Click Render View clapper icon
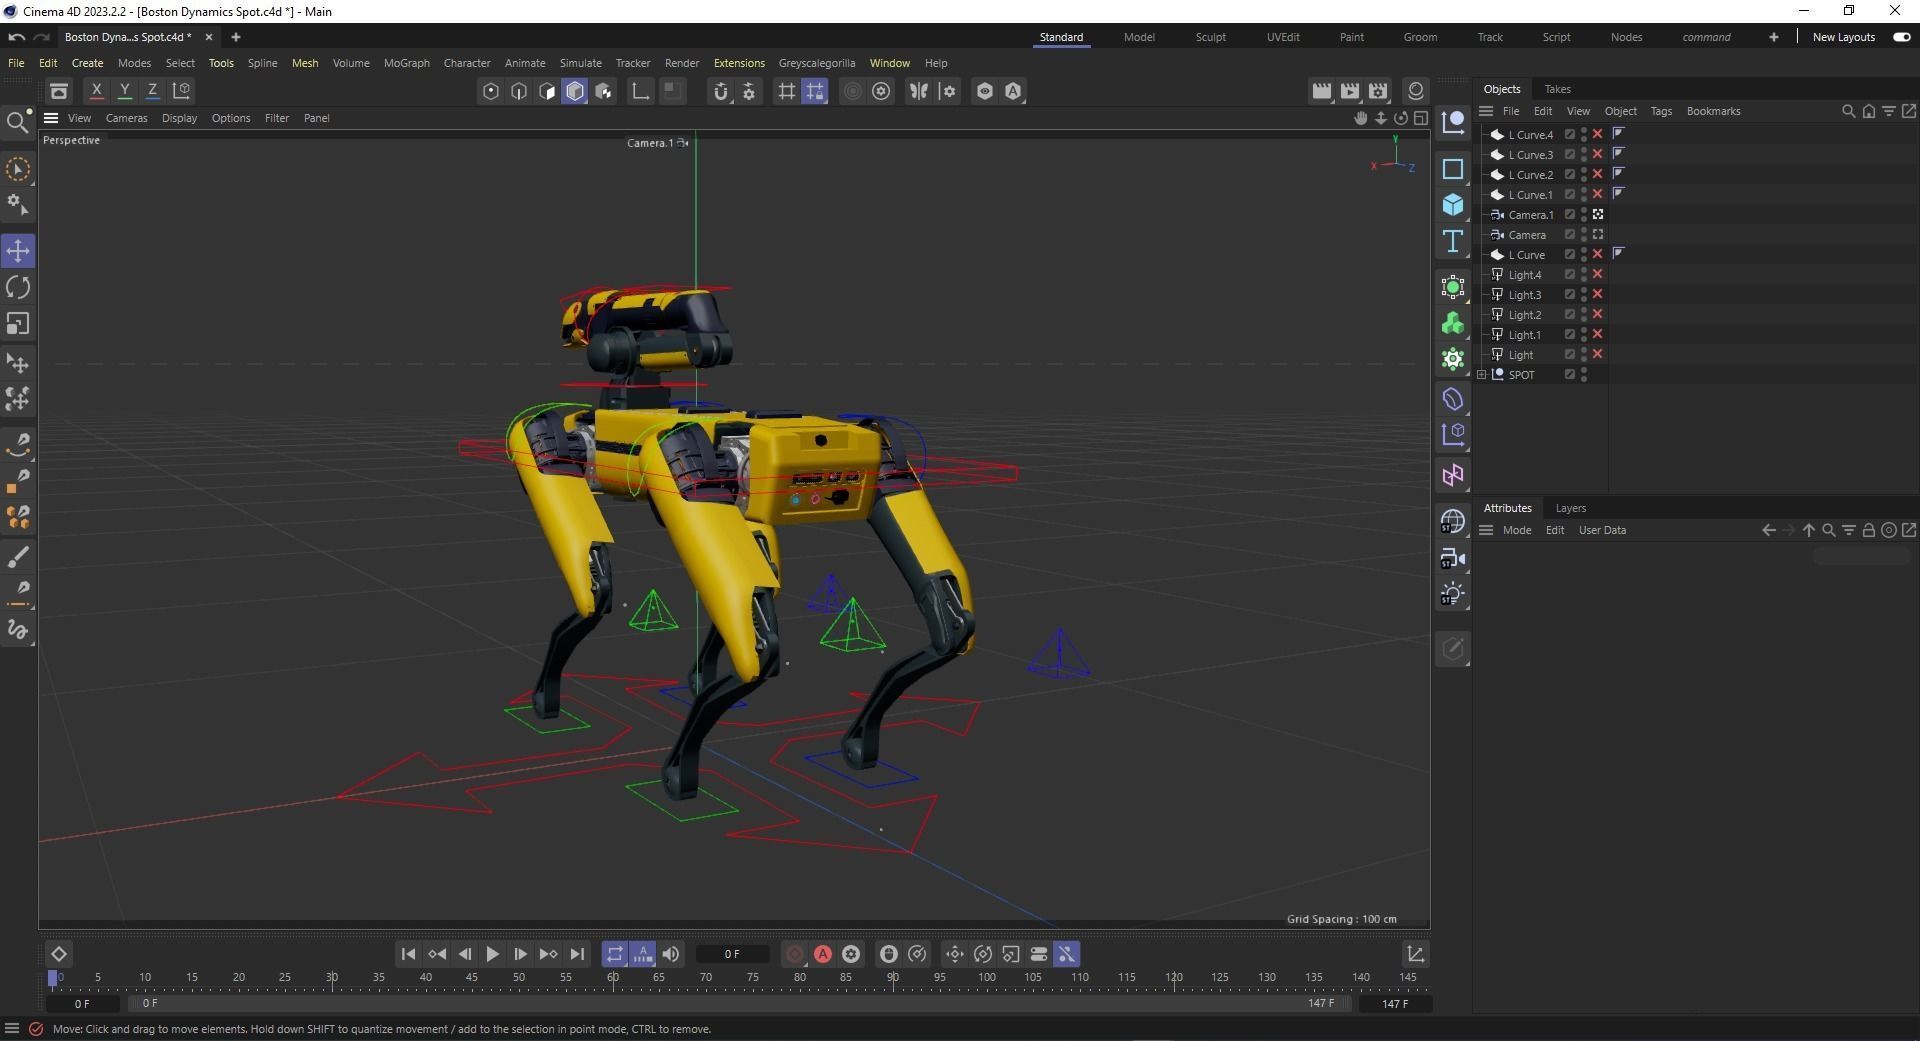The width and height of the screenshot is (1920, 1041). pyautogui.click(x=1322, y=91)
